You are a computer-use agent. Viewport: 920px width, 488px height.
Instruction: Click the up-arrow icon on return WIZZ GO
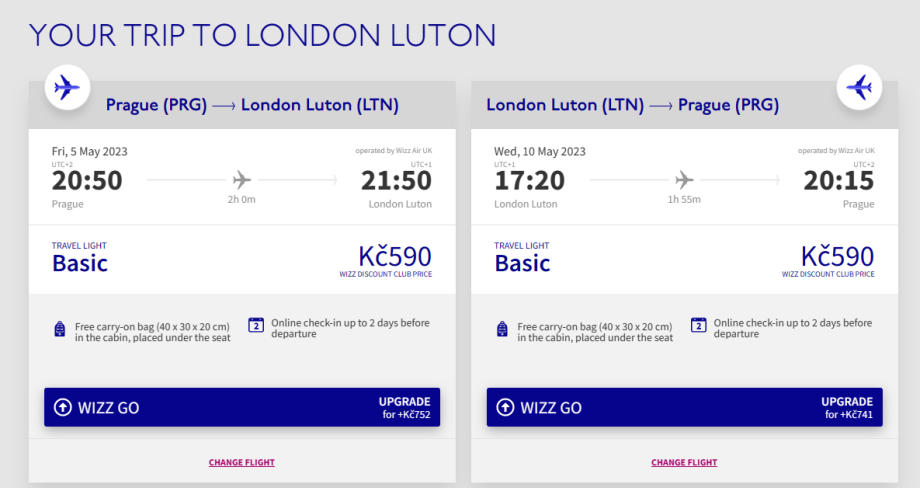pyautogui.click(x=505, y=408)
